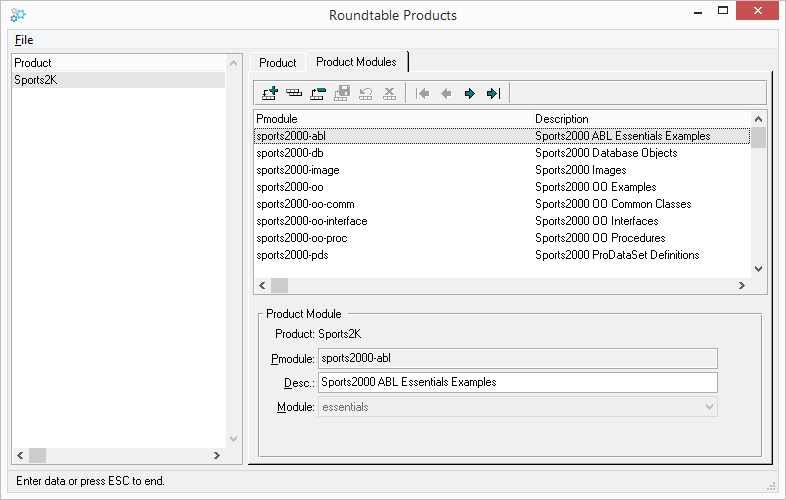Click 'Sports2000 ProDataSet Definitions' description cell
Screen dimensions: 786x500
617,255
